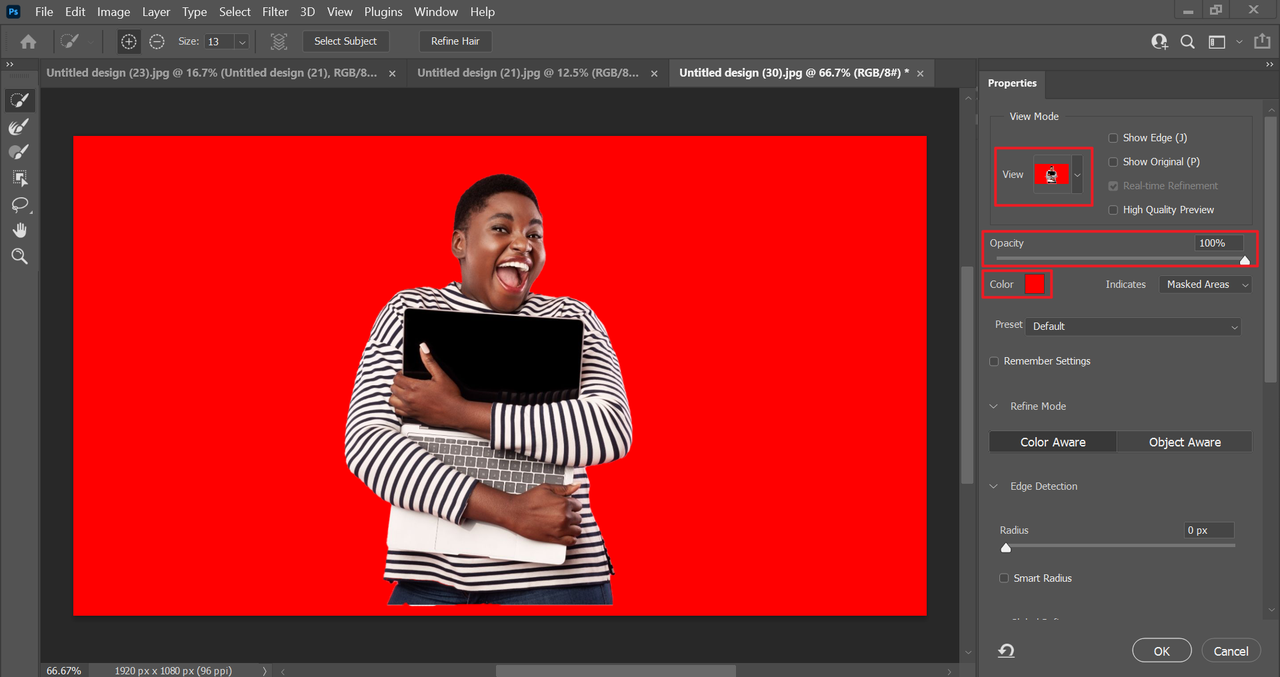Click the invite to edit user icon
Viewport: 1280px width, 677px height.
pyautogui.click(x=1159, y=42)
